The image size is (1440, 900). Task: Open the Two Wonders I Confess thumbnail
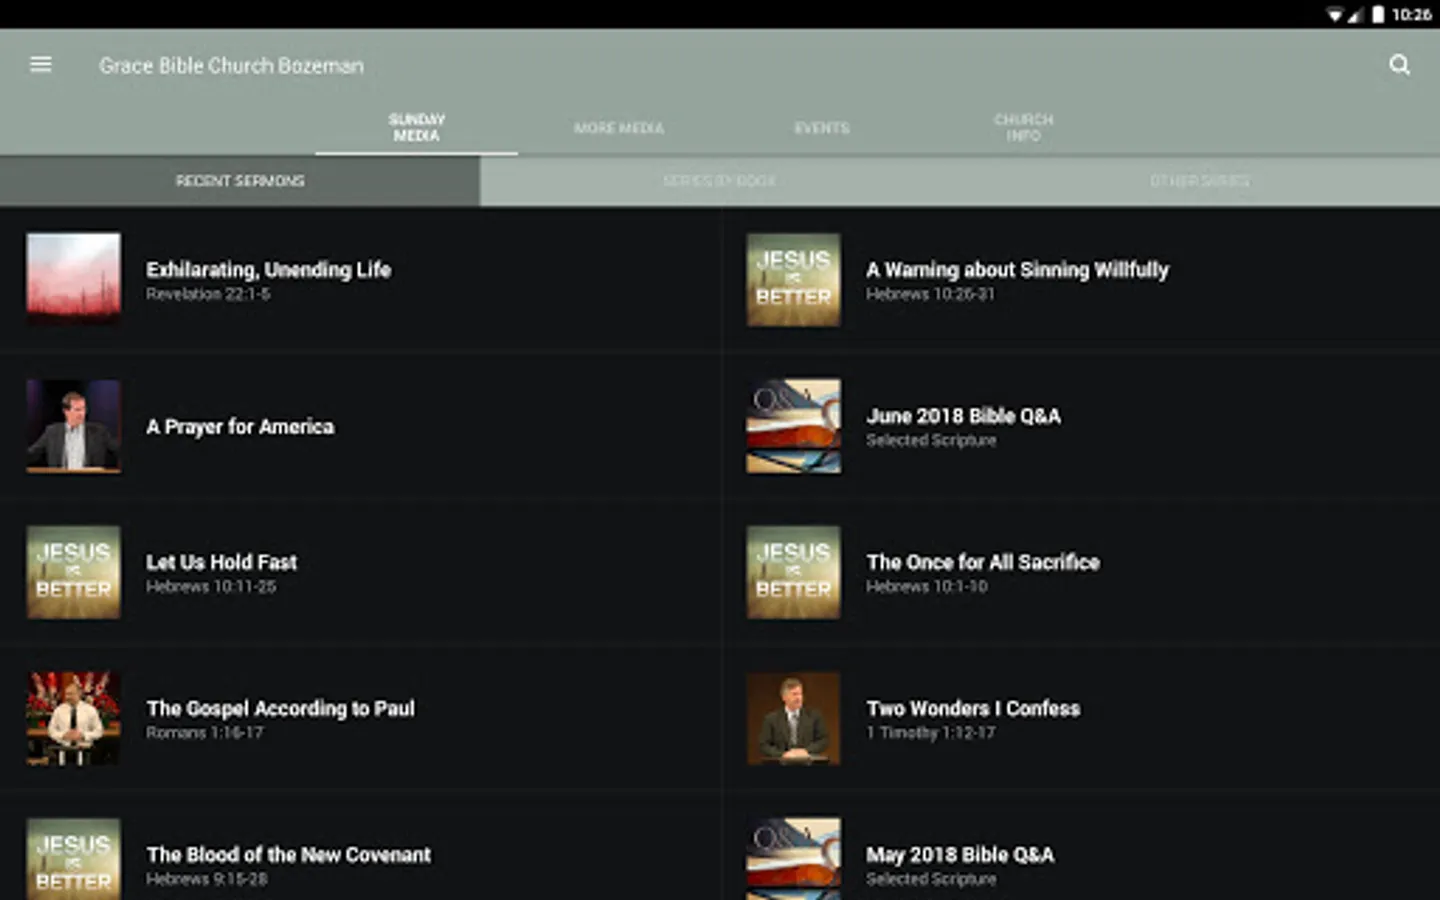(x=794, y=718)
